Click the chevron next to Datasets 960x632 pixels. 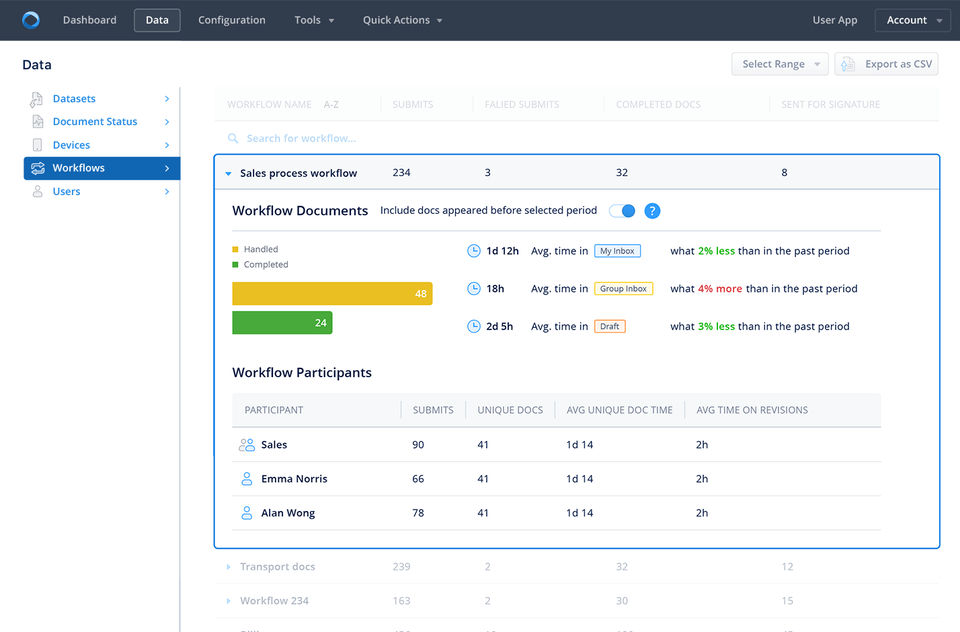(x=167, y=99)
